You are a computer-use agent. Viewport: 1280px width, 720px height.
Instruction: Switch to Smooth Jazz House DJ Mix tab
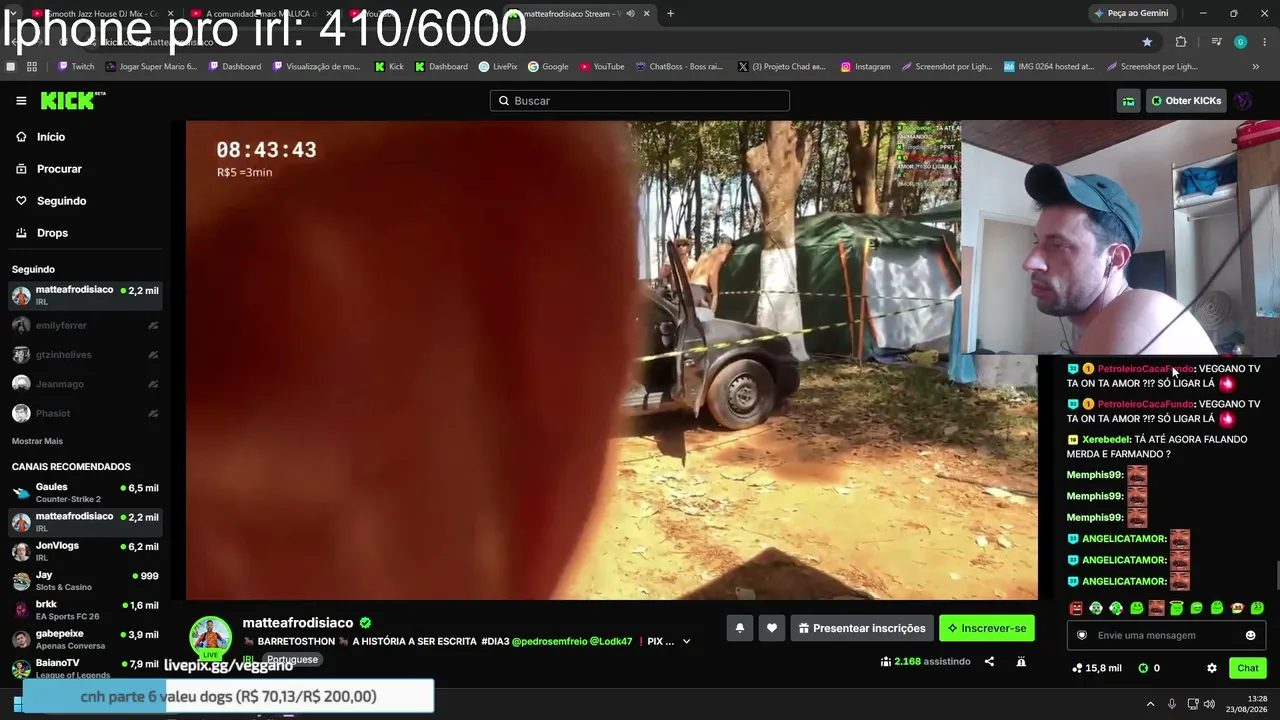[95, 13]
